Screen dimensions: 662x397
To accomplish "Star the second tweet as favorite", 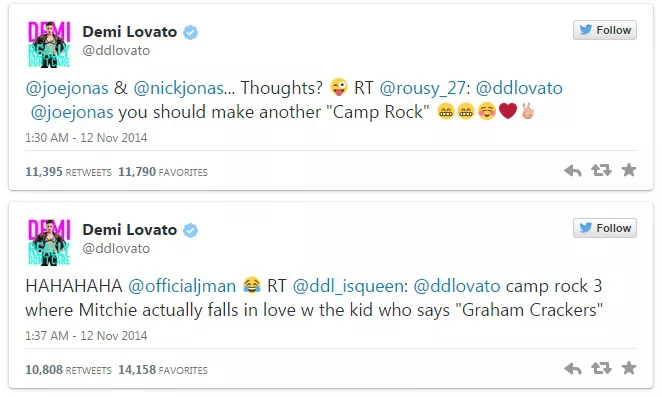I will tap(629, 368).
